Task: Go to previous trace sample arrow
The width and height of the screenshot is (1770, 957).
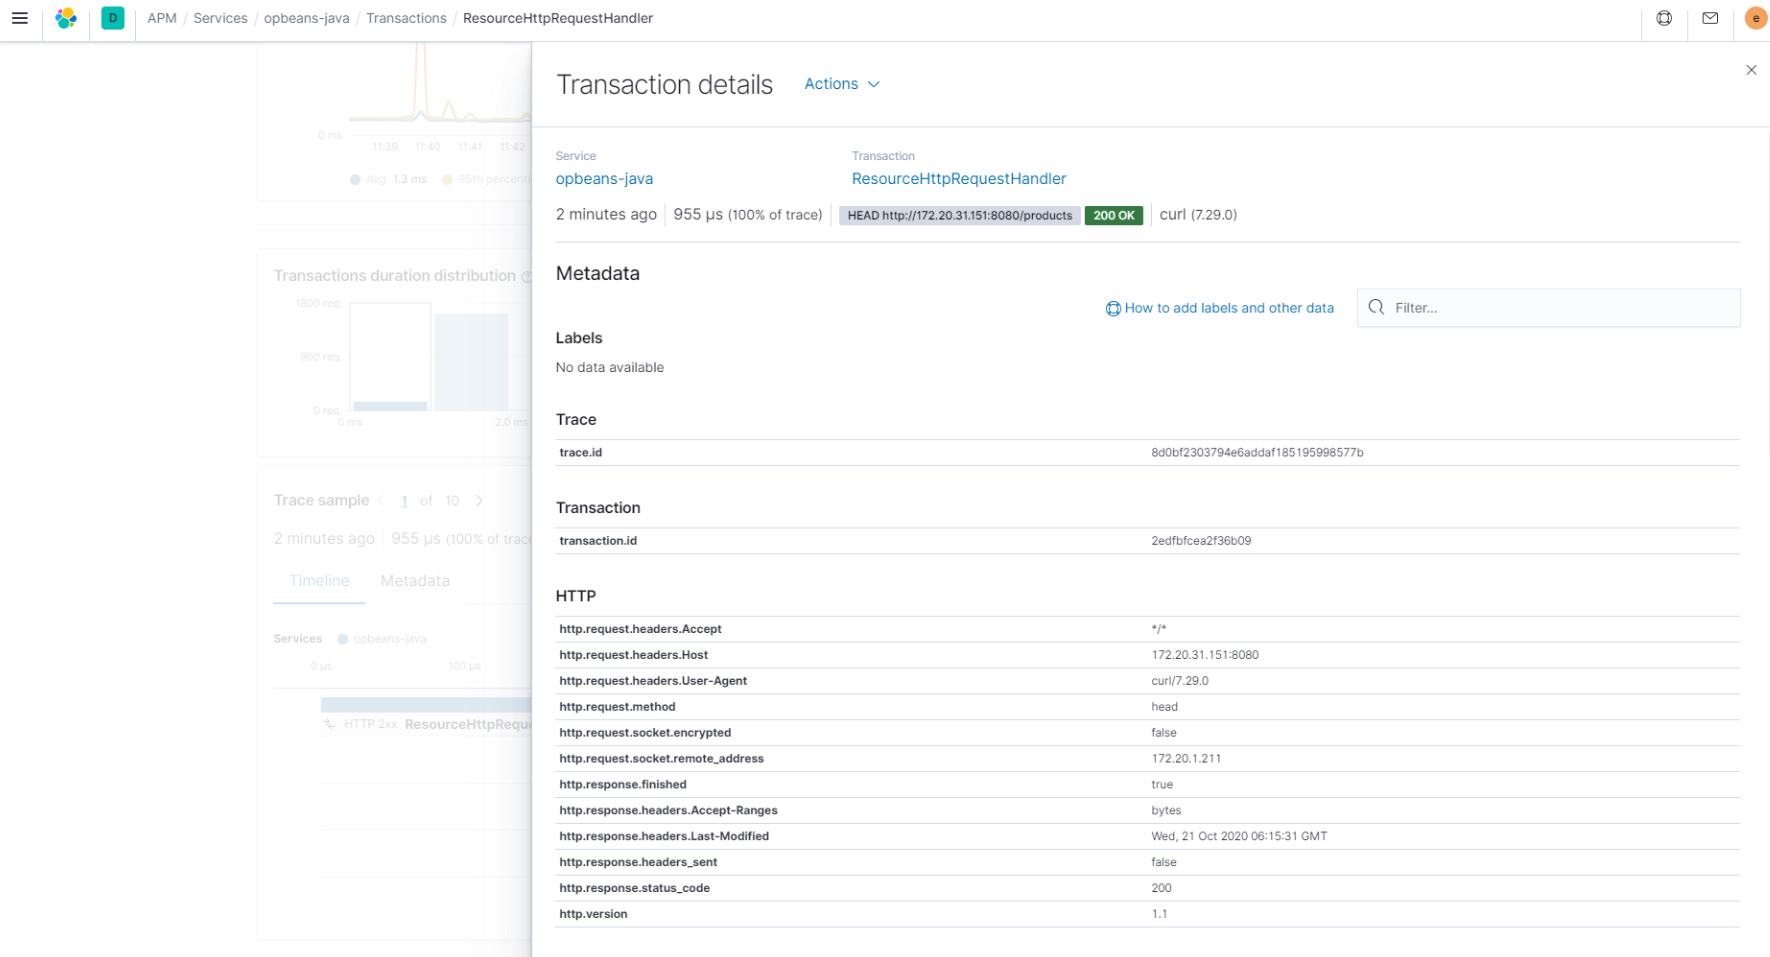Action: pos(381,500)
